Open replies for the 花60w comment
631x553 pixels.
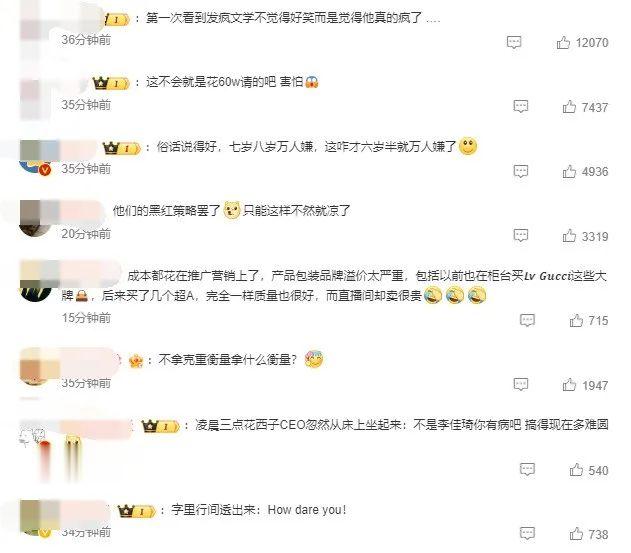tap(521, 107)
